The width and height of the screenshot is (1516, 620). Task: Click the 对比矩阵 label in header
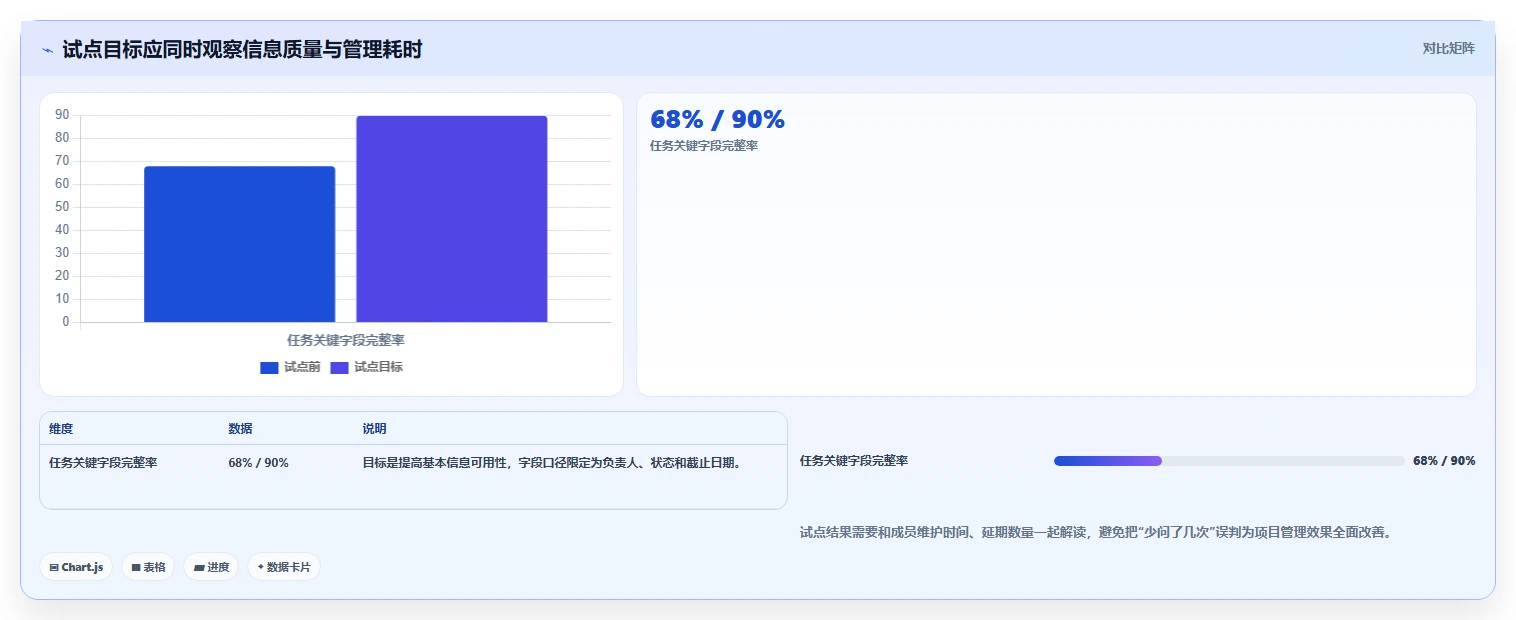click(1448, 48)
